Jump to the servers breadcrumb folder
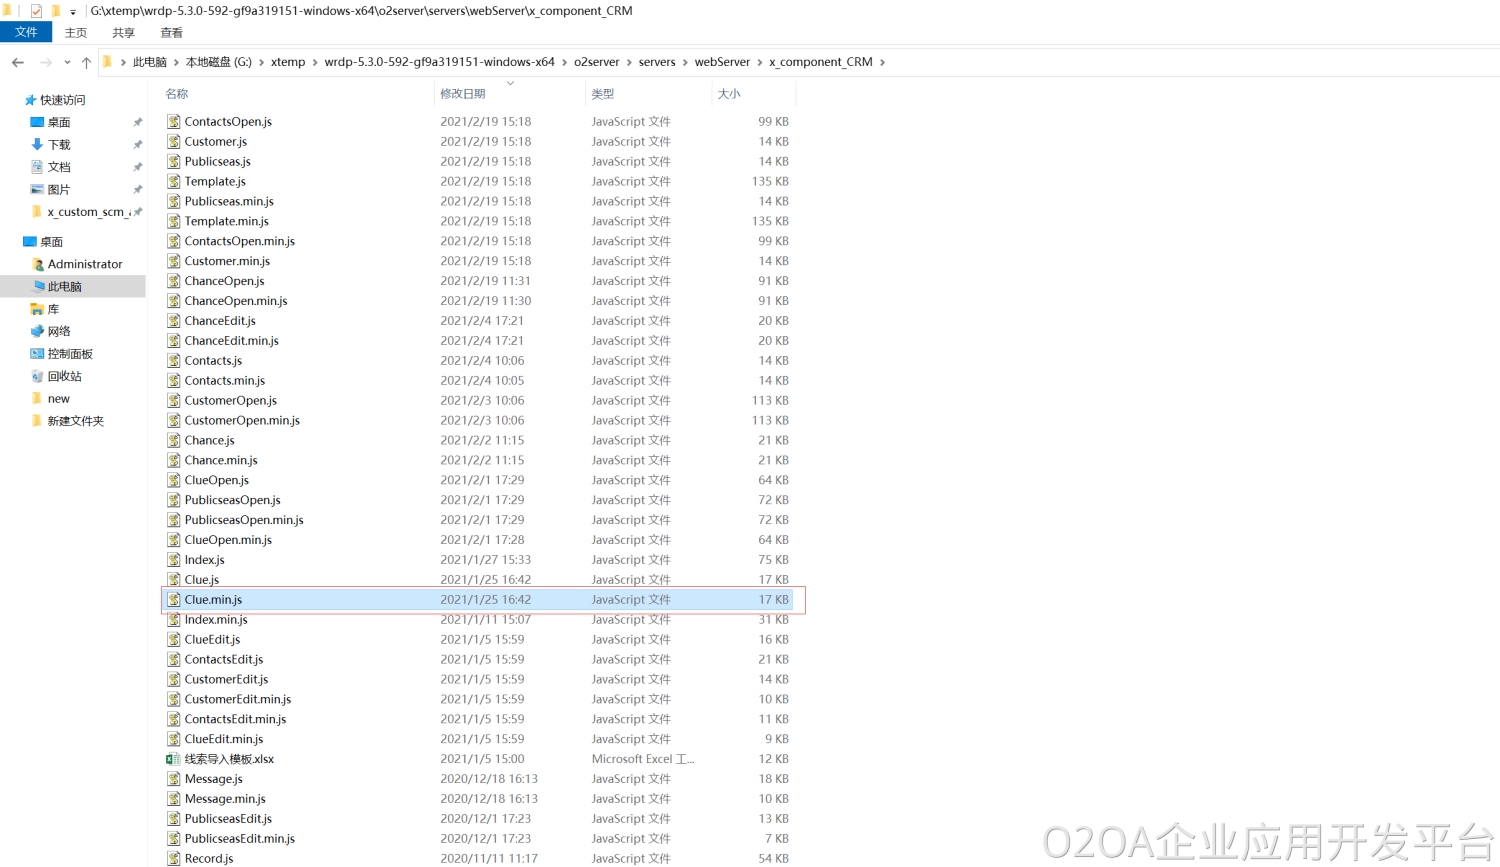Image resolution: width=1500 pixels, height=867 pixels. 657,62
